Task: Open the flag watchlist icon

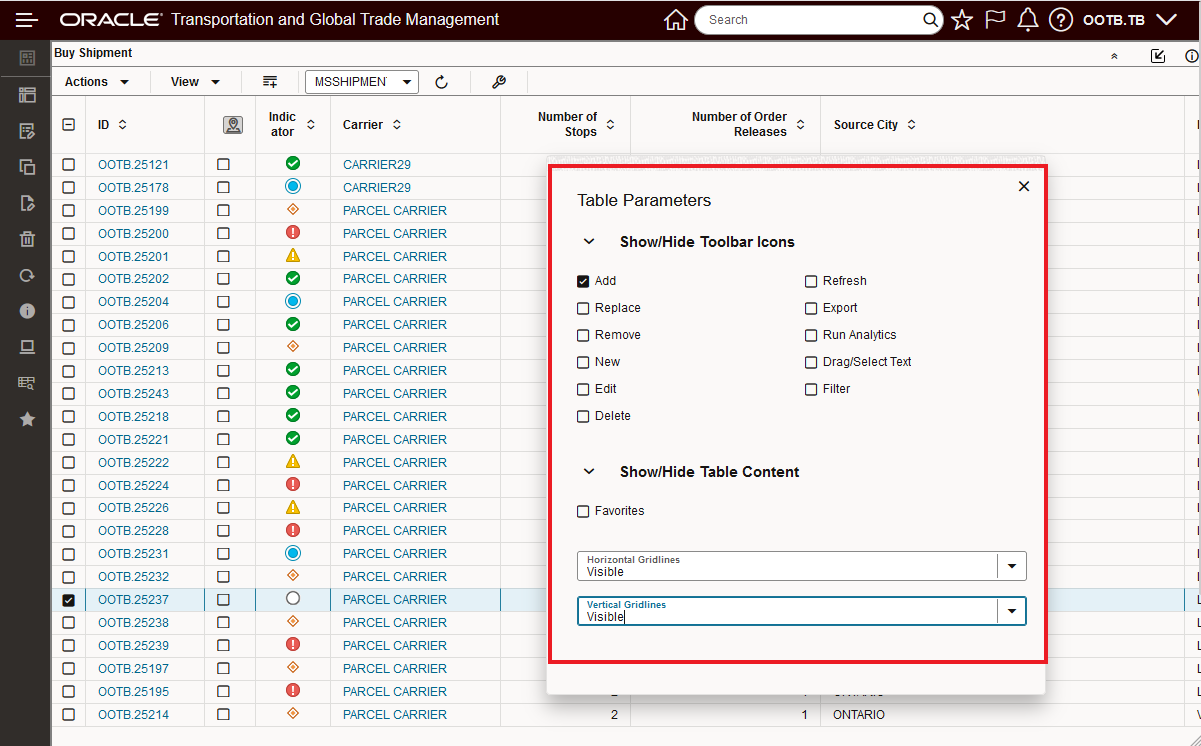Action: click(995, 20)
